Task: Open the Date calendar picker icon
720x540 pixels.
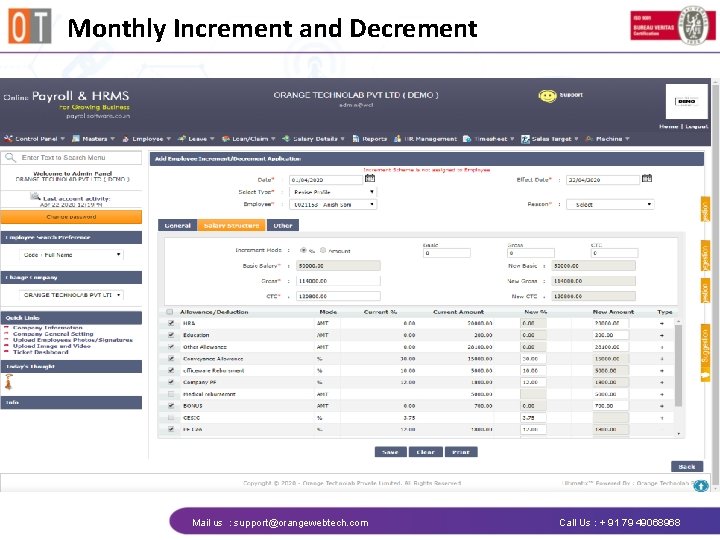Action: [x=370, y=178]
